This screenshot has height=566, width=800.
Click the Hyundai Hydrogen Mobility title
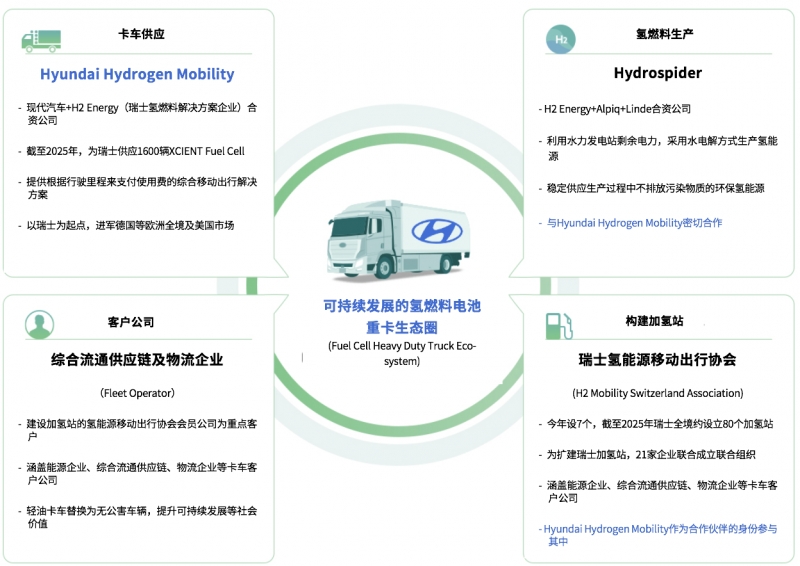pos(137,75)
